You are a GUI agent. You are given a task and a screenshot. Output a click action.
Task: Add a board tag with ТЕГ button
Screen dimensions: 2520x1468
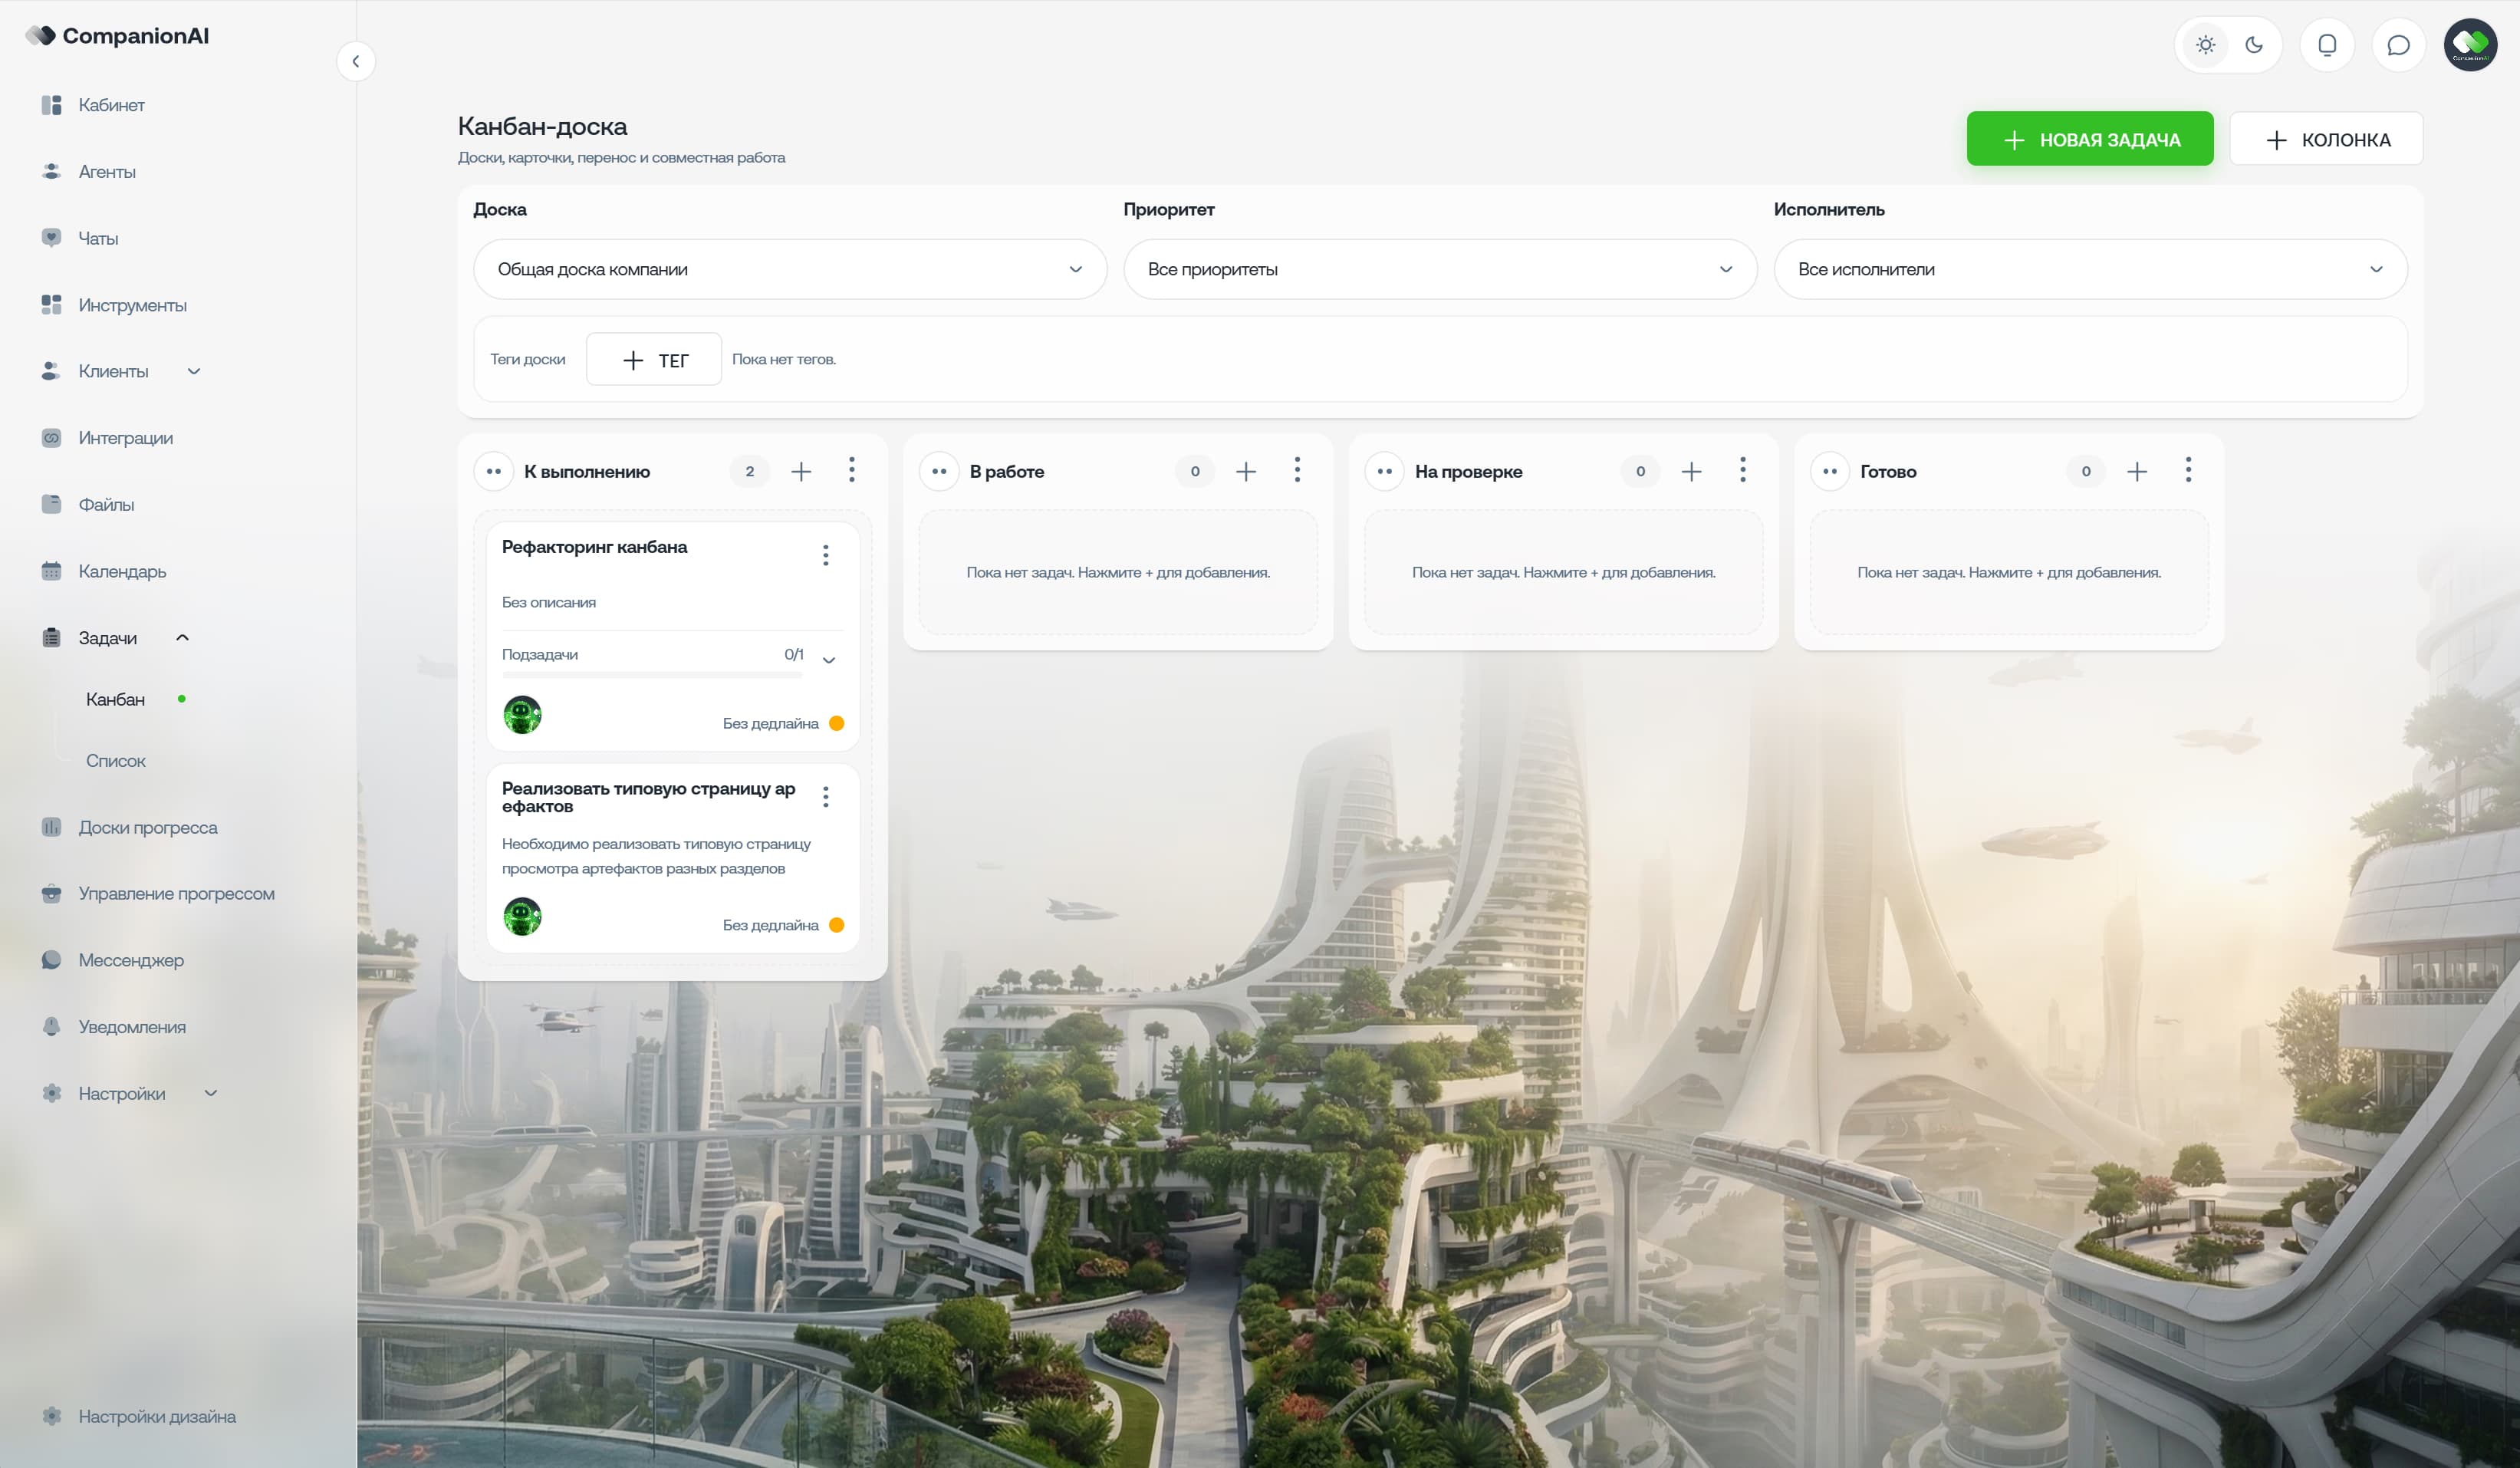point(654,360)
